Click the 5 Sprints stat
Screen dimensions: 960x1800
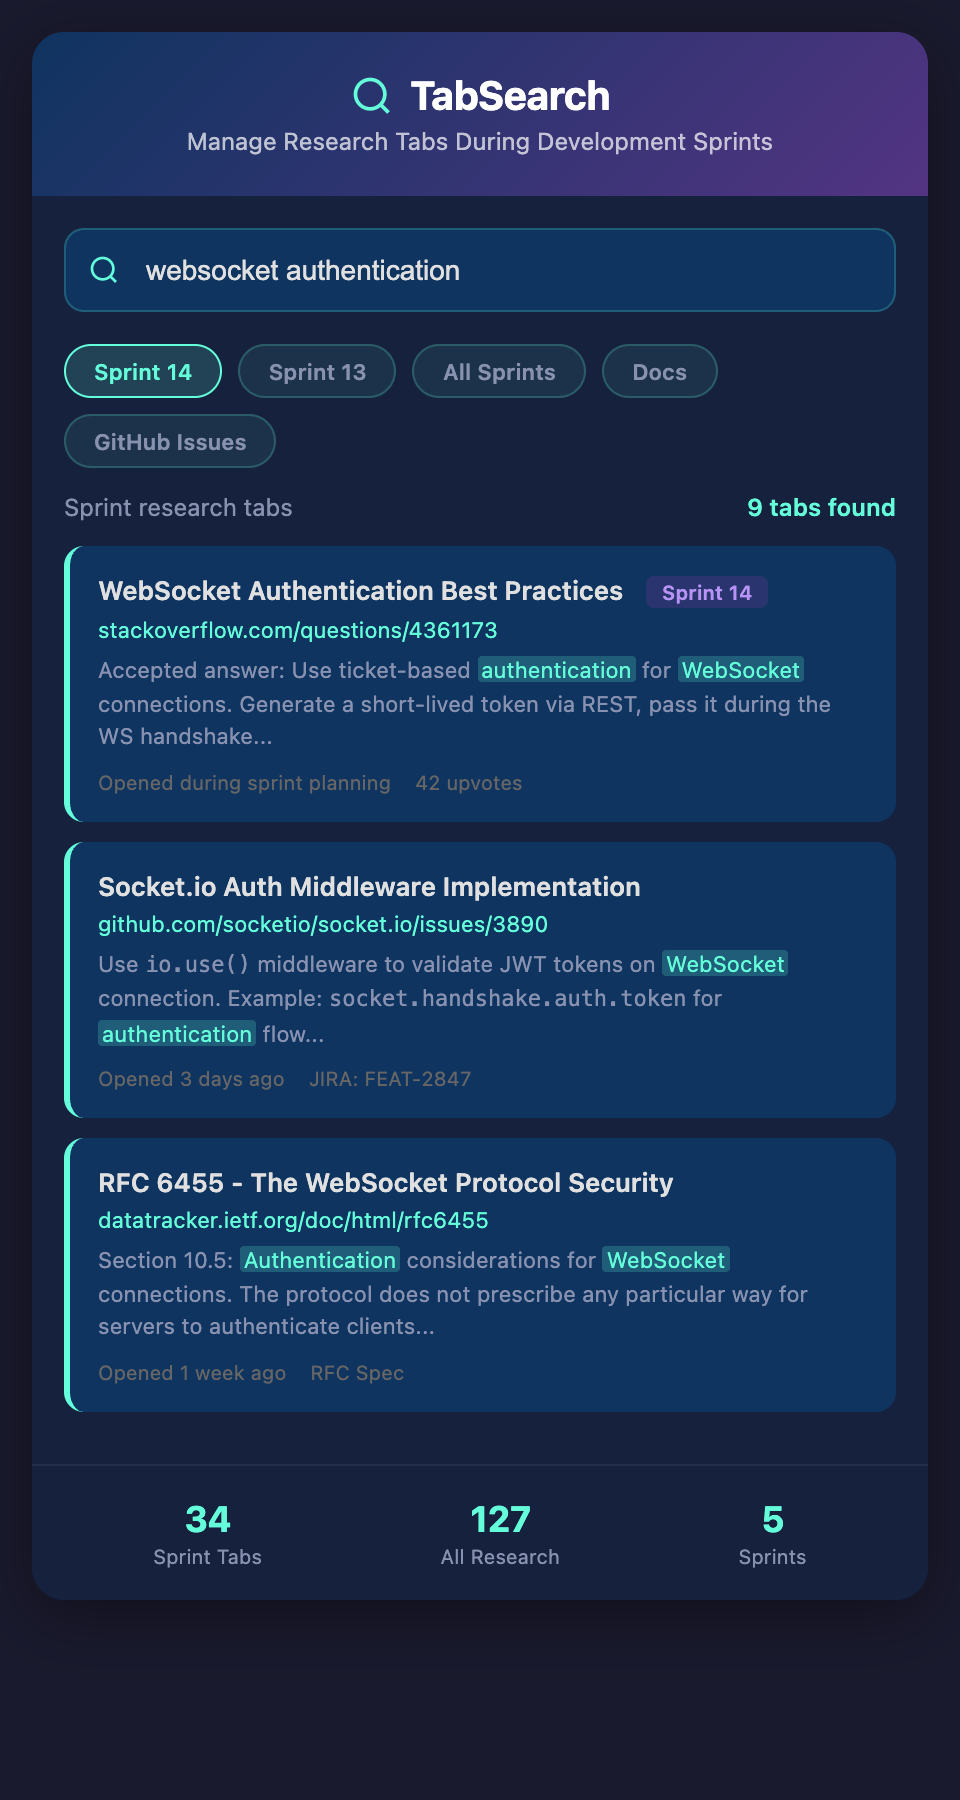click(772, 1534)
